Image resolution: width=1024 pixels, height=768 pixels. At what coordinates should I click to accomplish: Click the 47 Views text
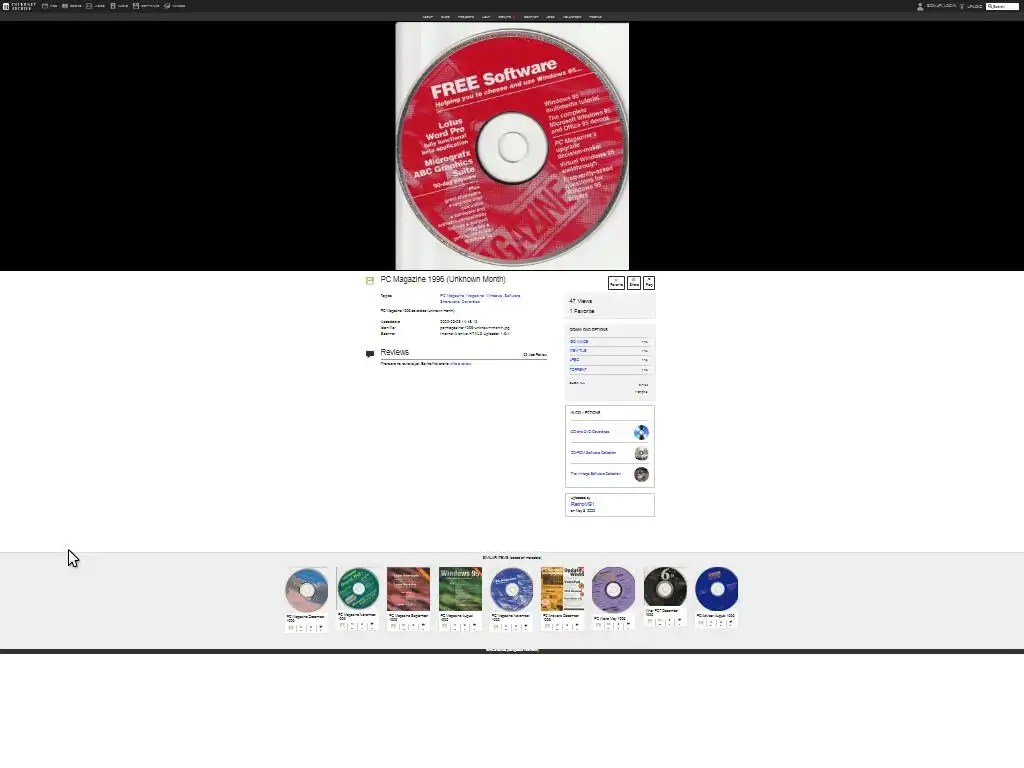(x=581, y=301)
